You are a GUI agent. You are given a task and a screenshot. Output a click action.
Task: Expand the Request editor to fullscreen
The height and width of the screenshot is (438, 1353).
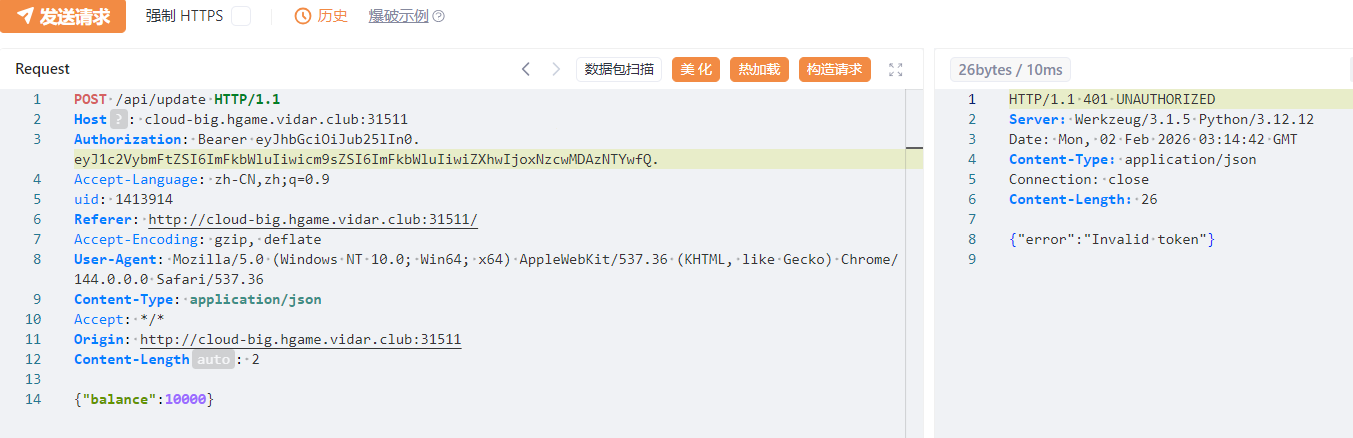[x=896, y=69]
